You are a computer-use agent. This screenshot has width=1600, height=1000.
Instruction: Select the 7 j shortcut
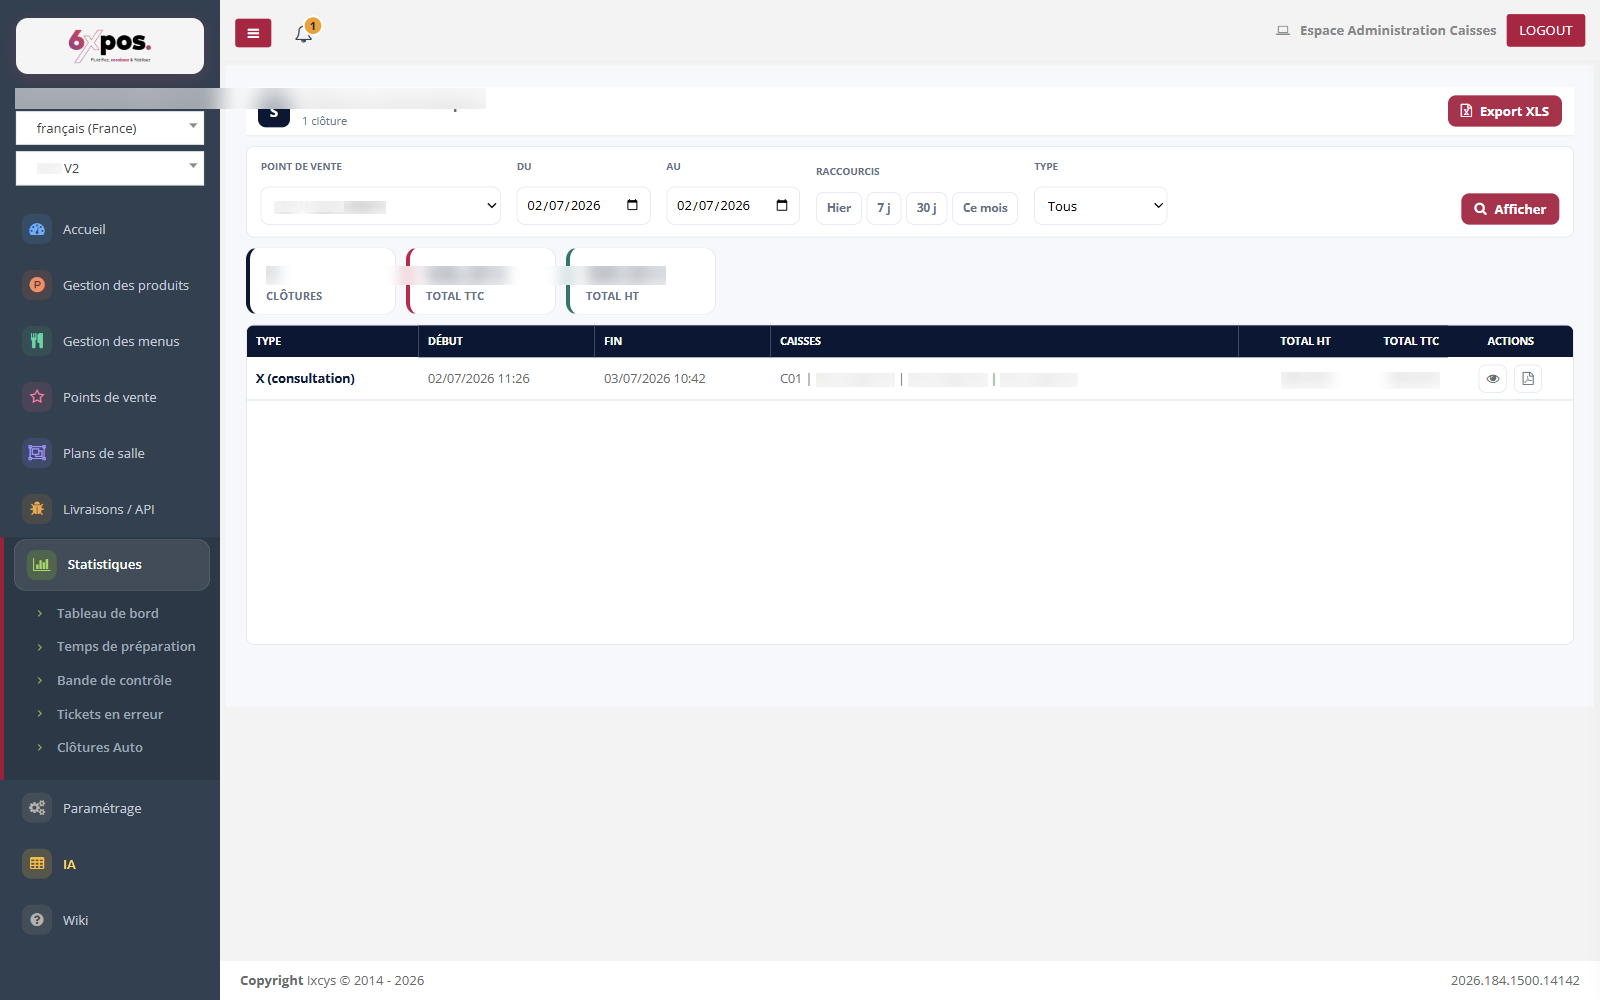(884, 208)
